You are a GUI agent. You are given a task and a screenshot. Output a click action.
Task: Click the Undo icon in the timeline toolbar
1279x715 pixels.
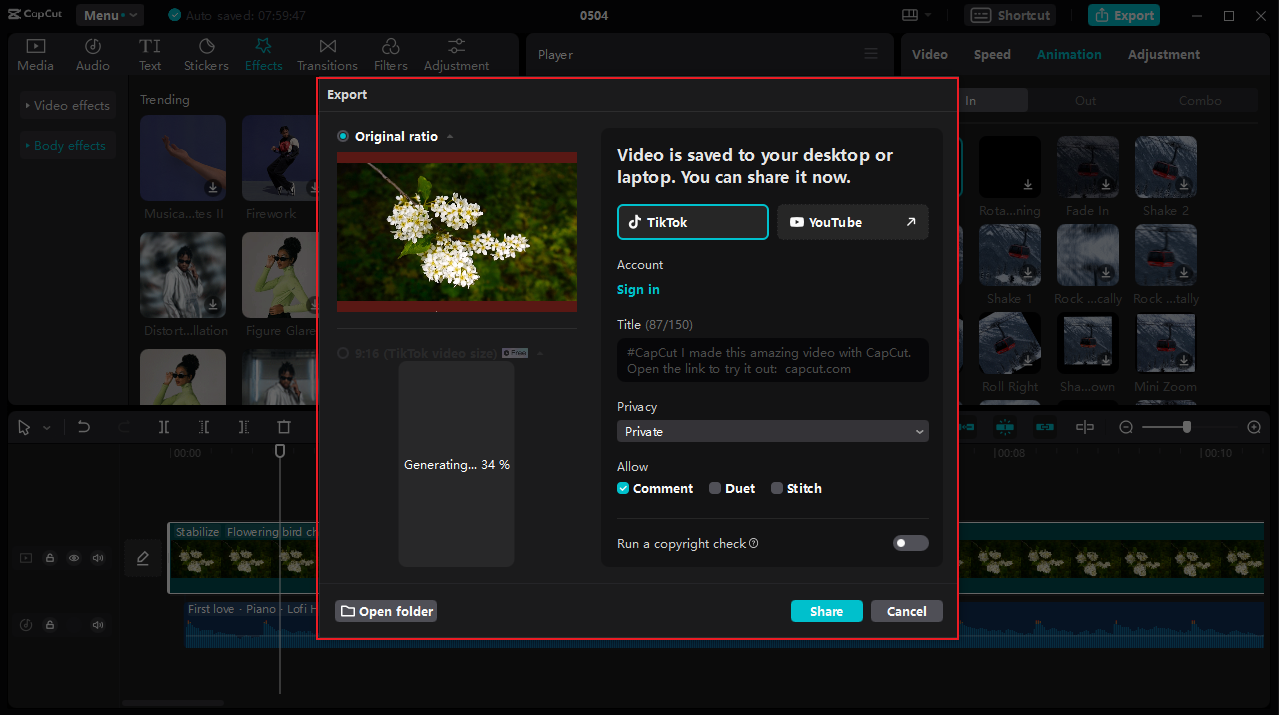[84, 427]
